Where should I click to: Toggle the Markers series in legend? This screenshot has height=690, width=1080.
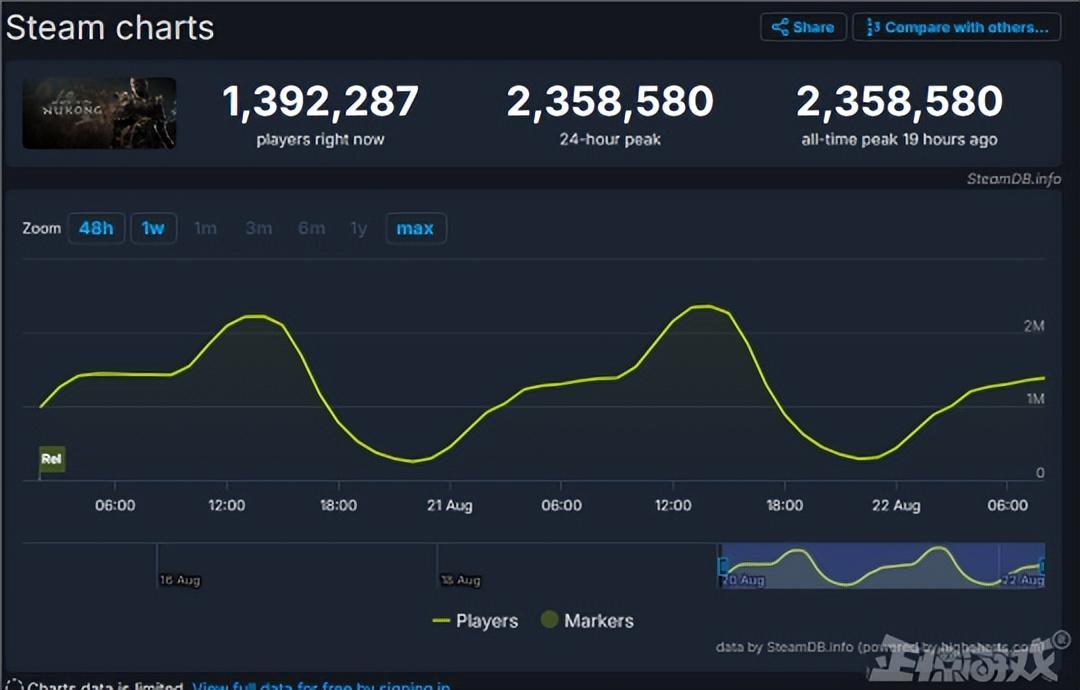[x=587, y=621]
